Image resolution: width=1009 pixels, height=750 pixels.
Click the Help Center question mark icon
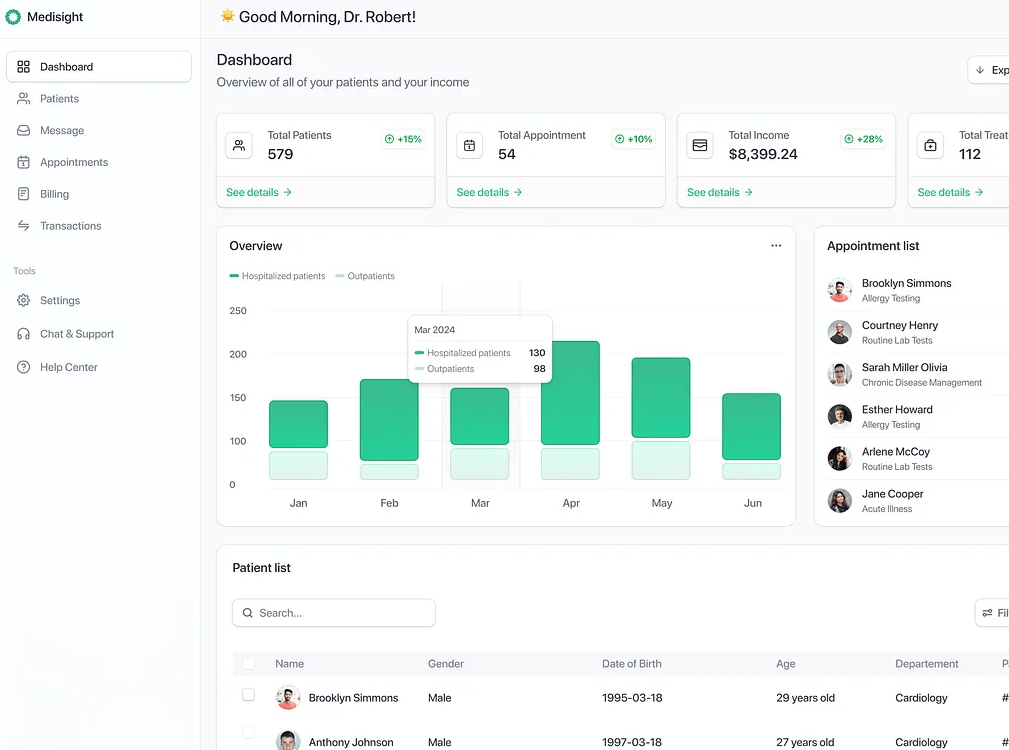(24, 367)
